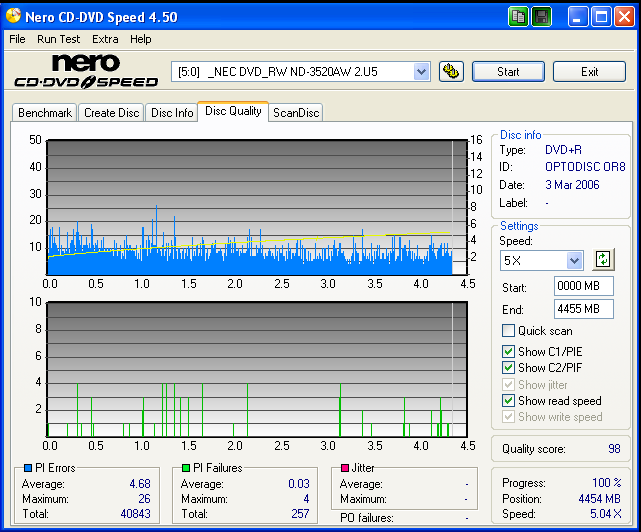This screenshot has width=641, height=532.
Task: Click the blue PI Errors legend square
Action: [28, 468]
